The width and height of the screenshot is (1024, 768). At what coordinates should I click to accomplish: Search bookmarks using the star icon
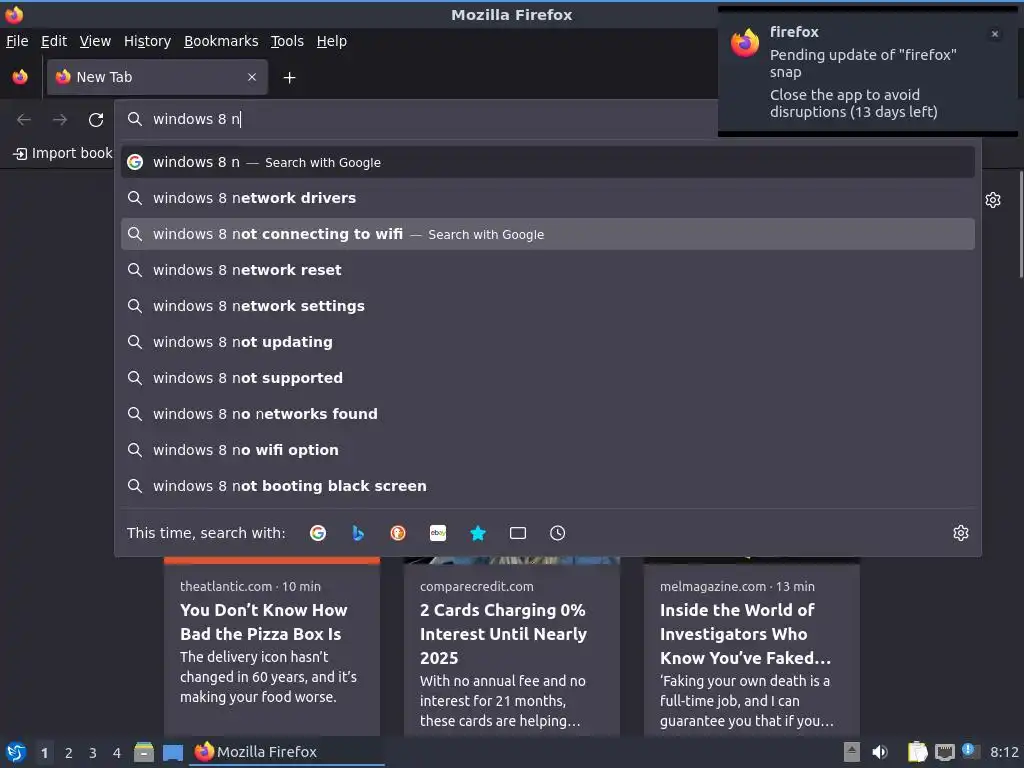point(478,533)
